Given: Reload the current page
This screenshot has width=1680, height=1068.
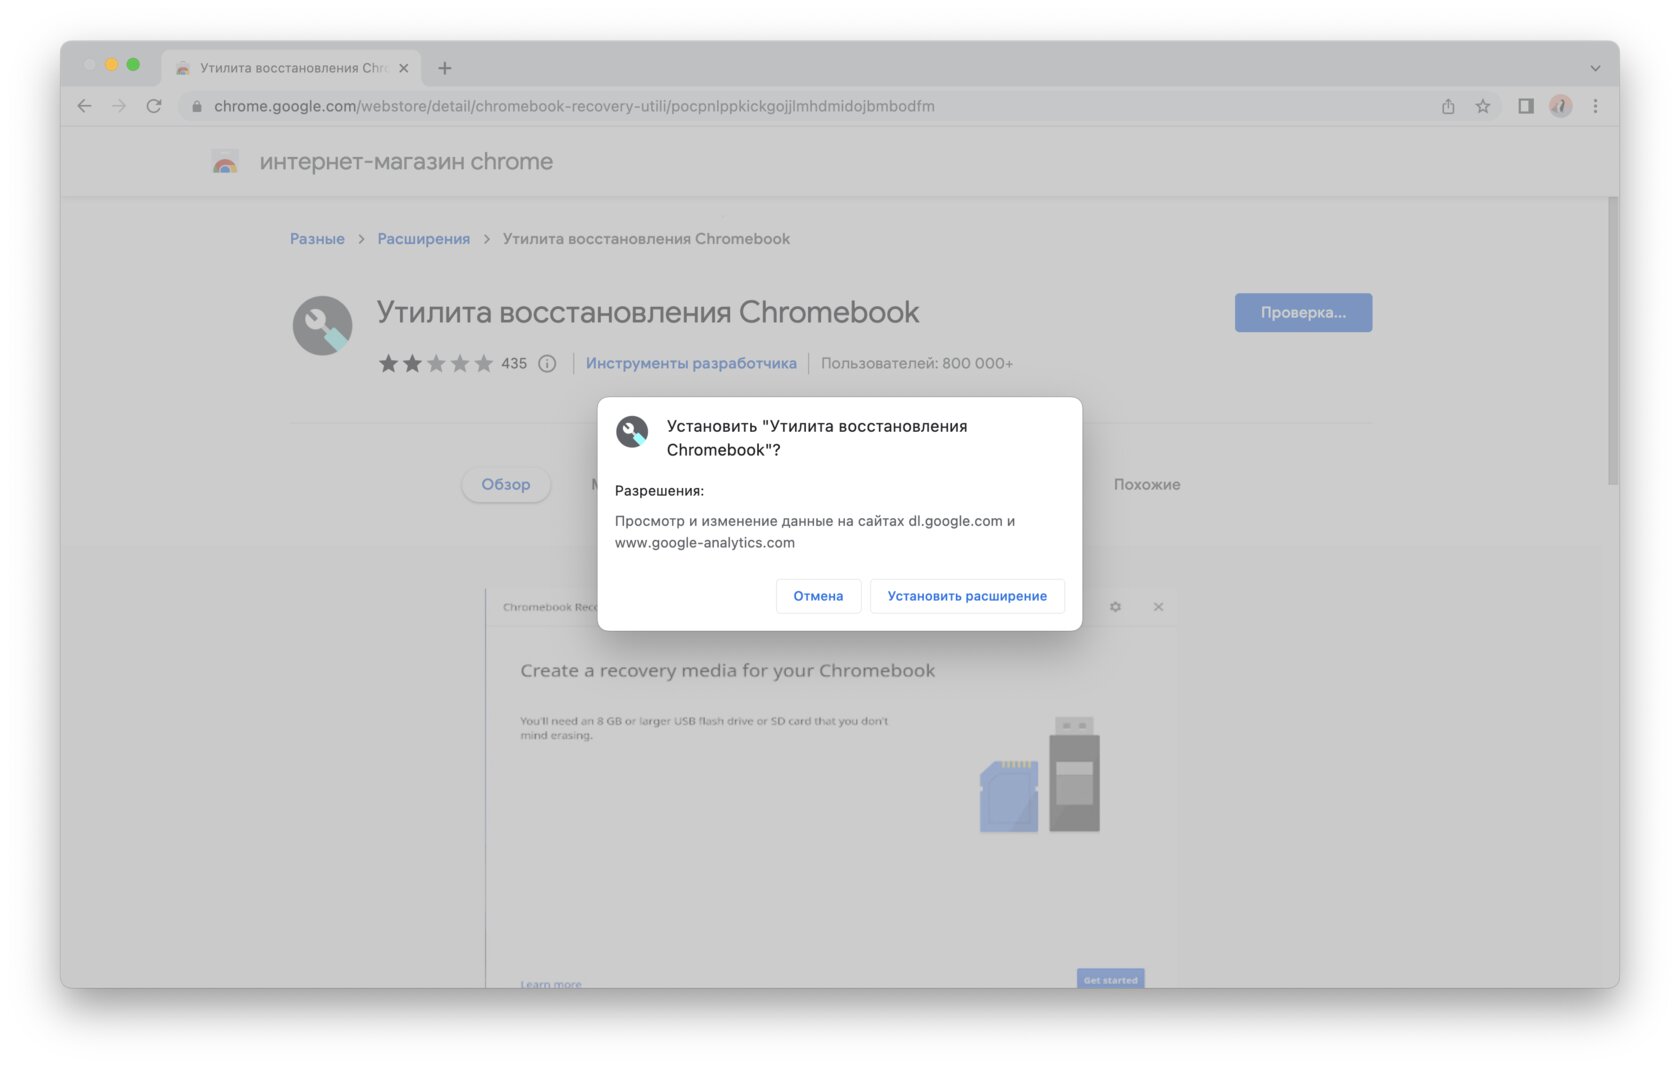Looking at the screenshot, I should coord(152,106).
